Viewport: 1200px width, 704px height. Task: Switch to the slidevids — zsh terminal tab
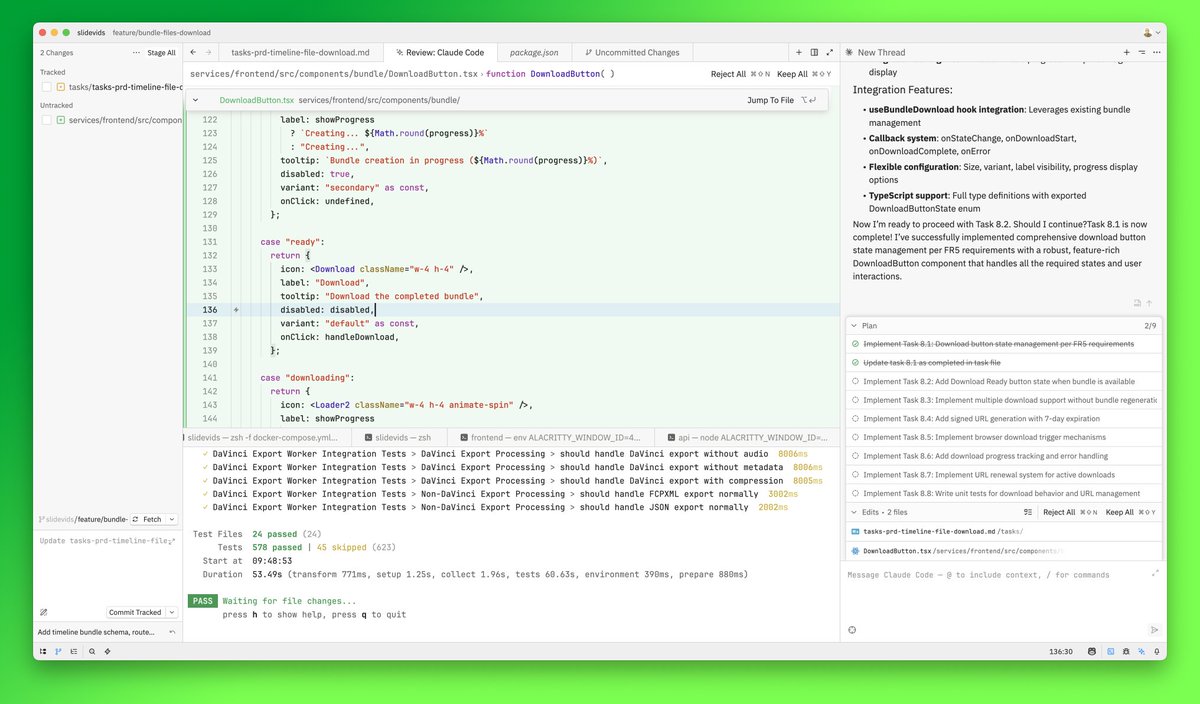tap(398, 437)
